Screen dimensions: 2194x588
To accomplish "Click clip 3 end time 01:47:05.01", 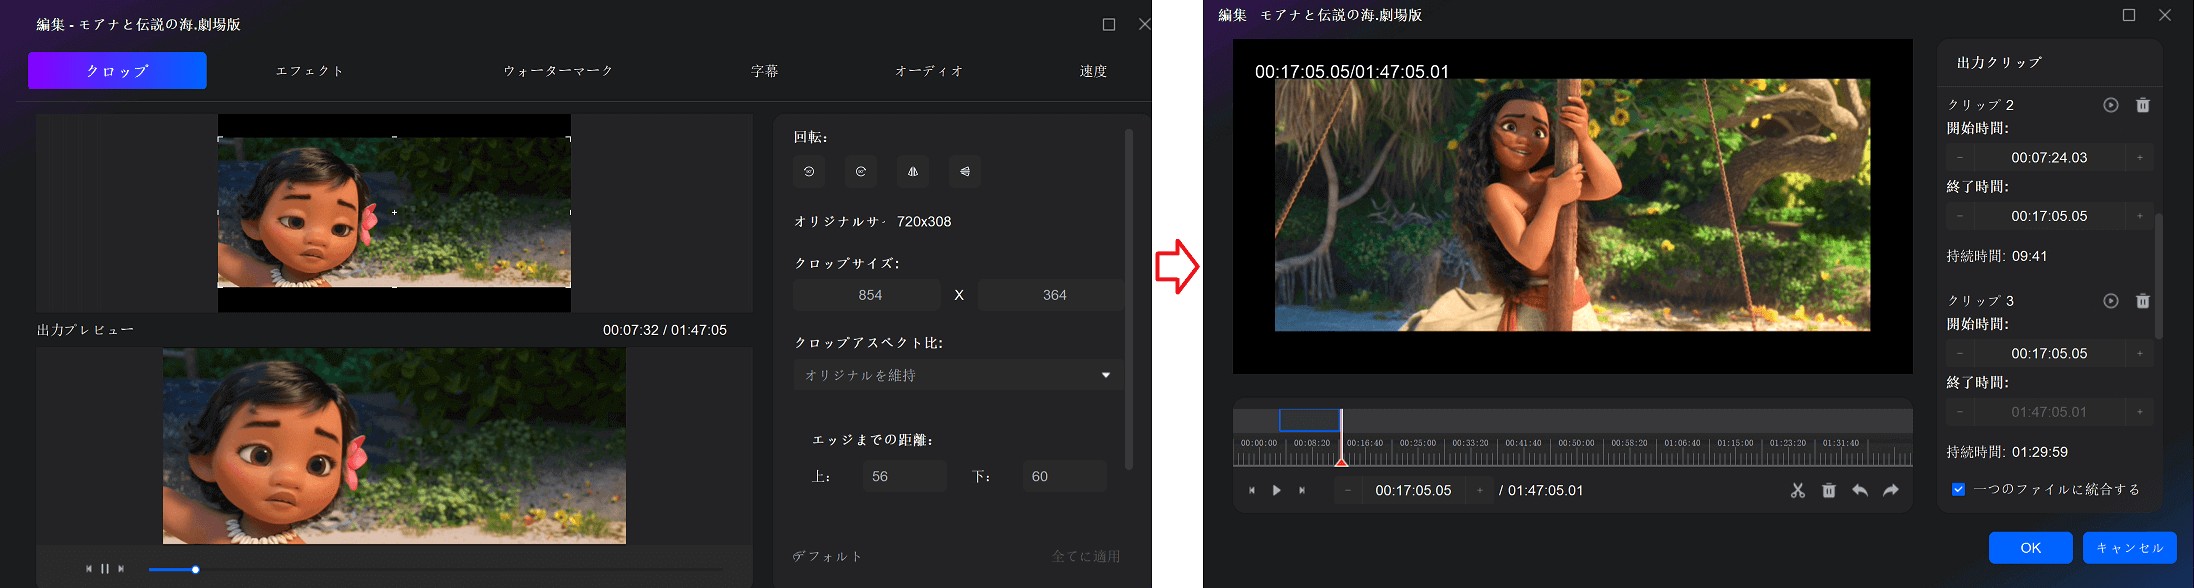I will coord(2049,412).
